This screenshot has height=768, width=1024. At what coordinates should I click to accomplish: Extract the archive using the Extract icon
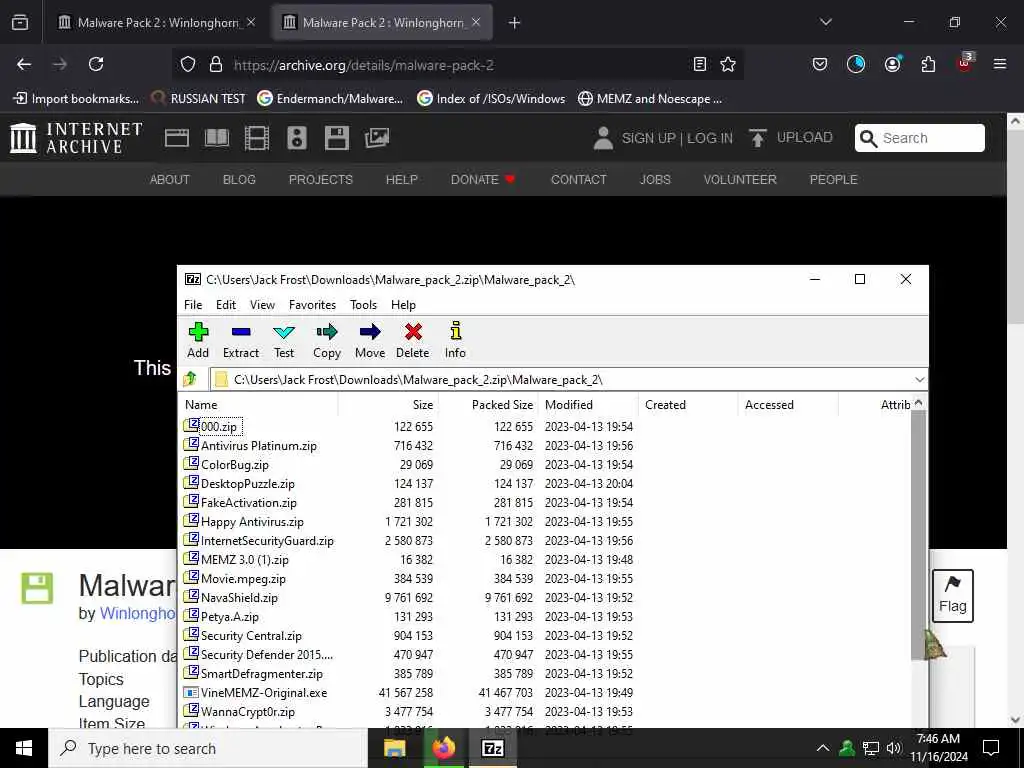pyautogui.click(x=241, y=340)
